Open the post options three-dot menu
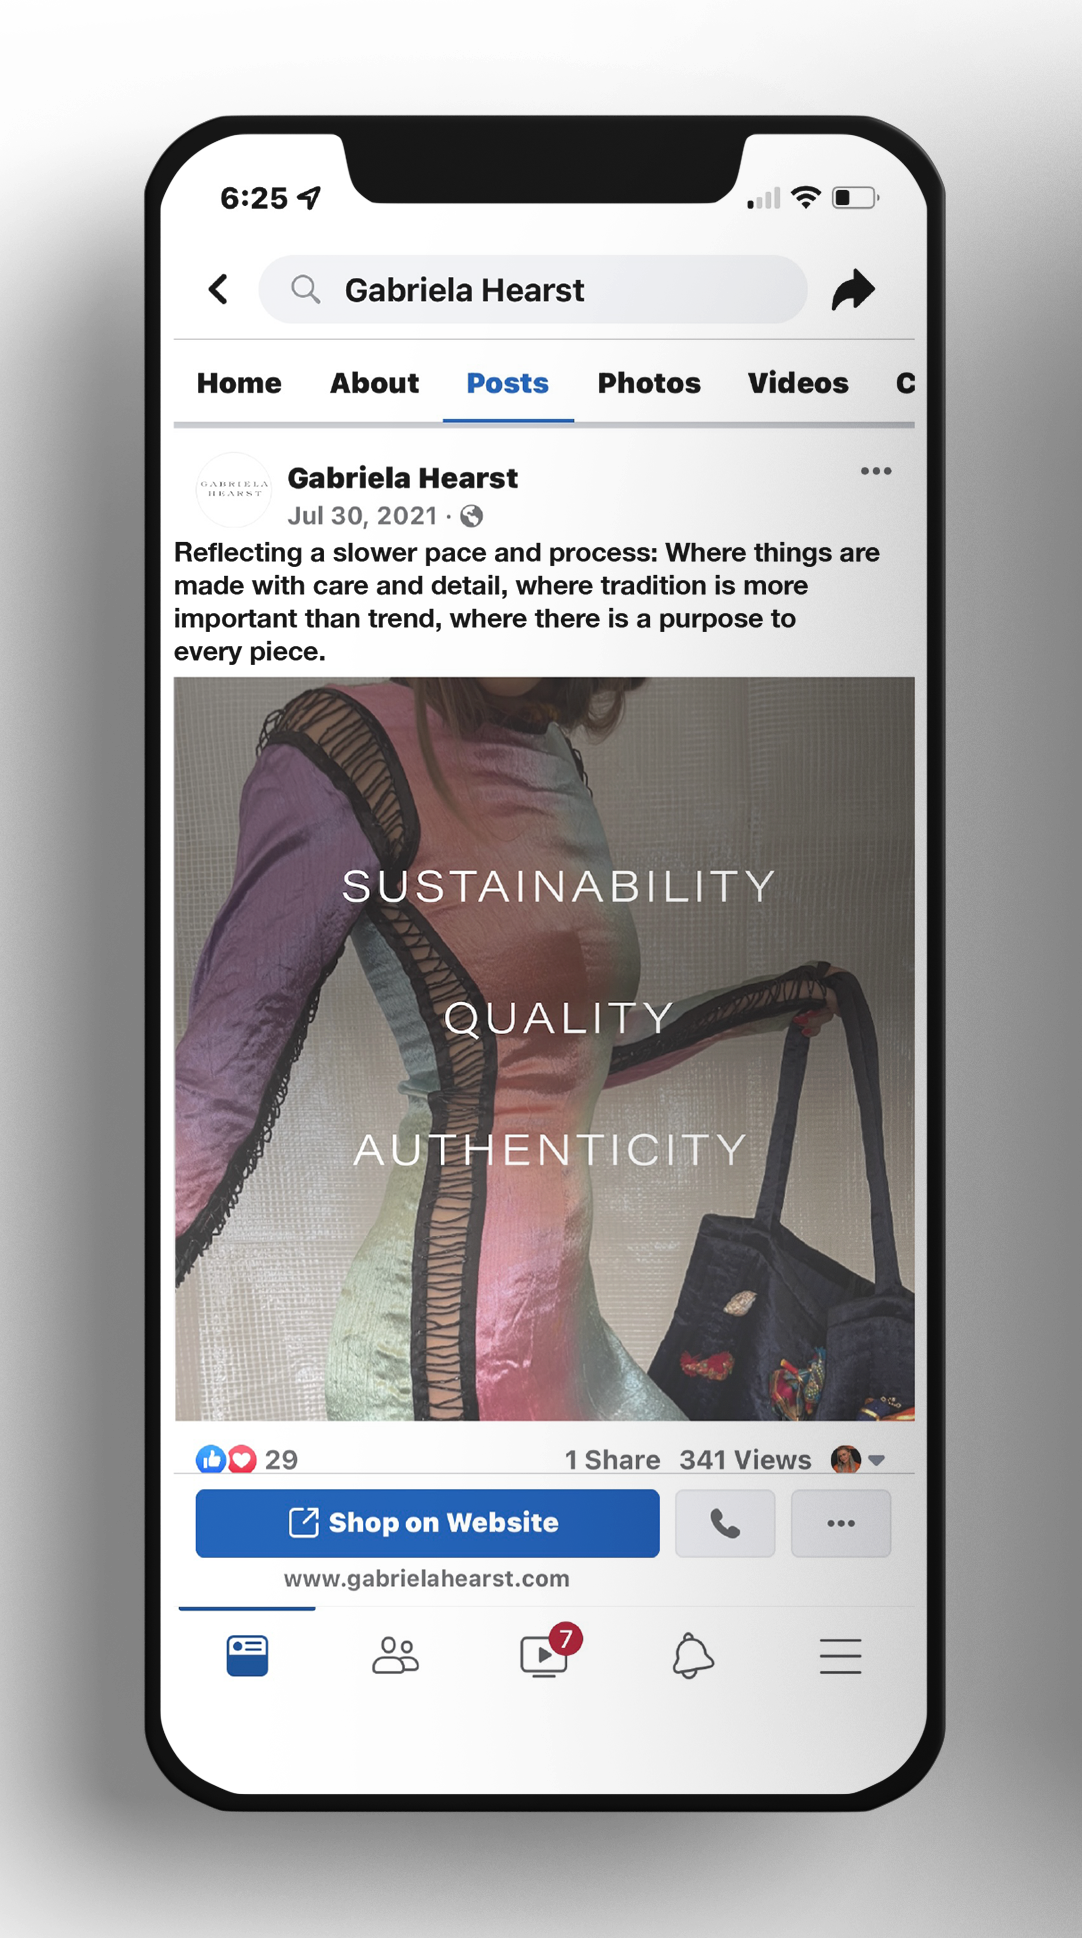This screenshot has height=1938, width=1082. [876, 471]
